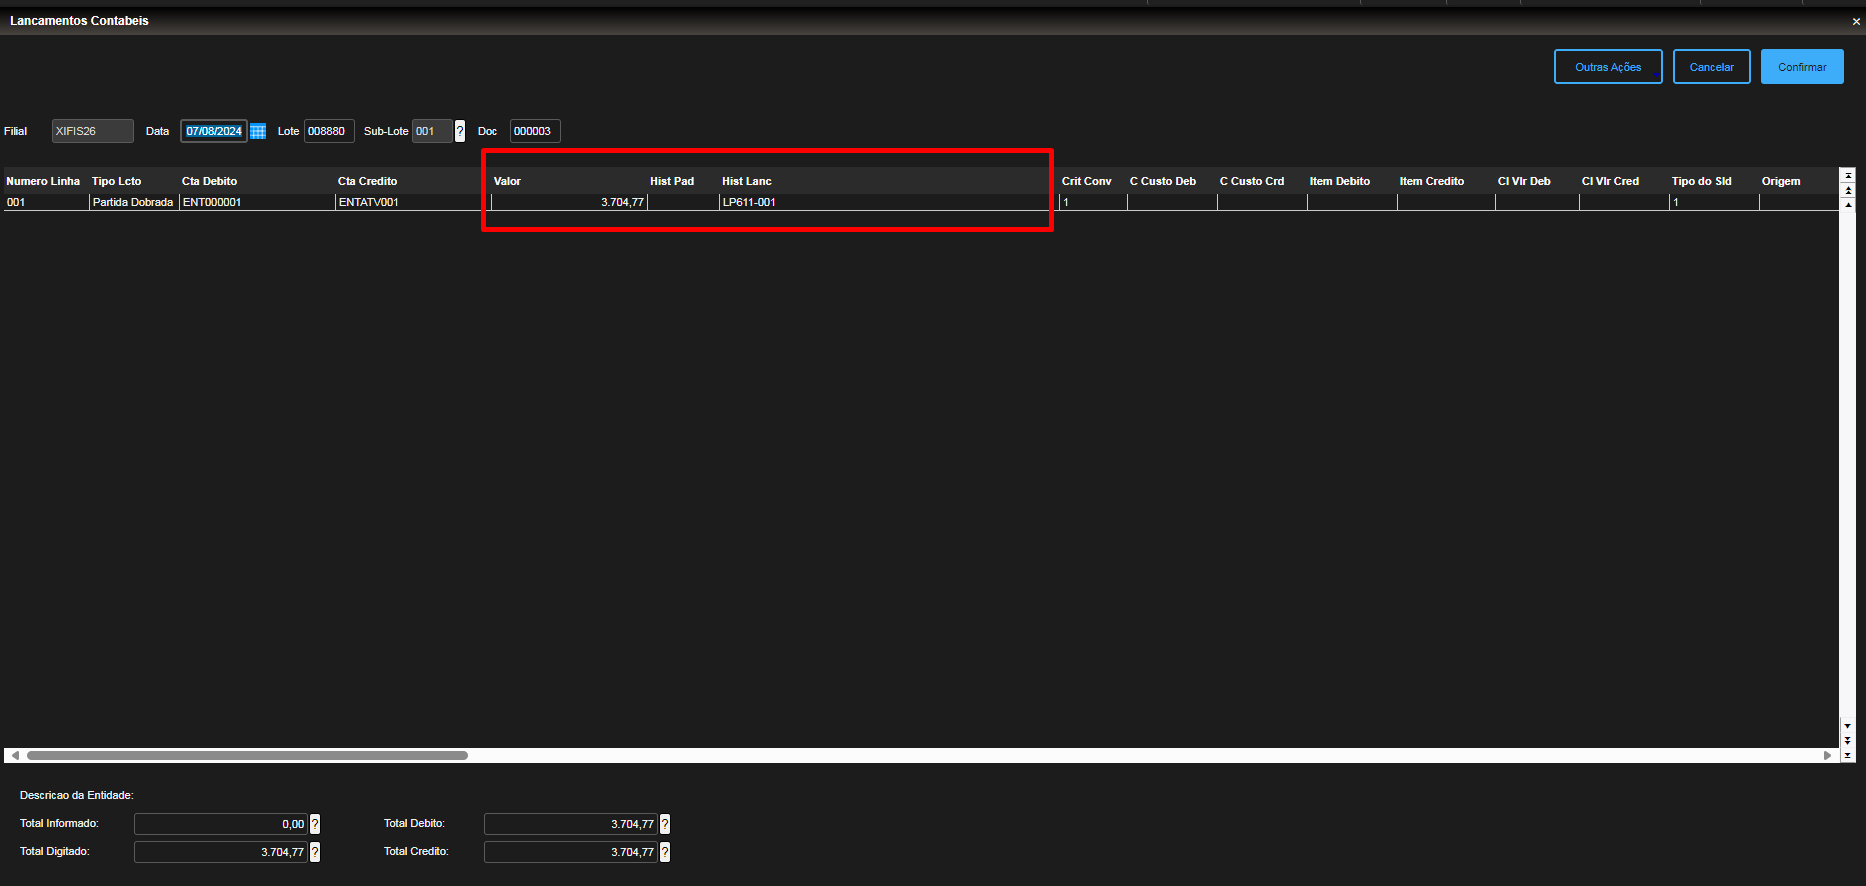1866x886 pixels.
Task: Click the Total Informado value field
Action: (x=221, y=824)
